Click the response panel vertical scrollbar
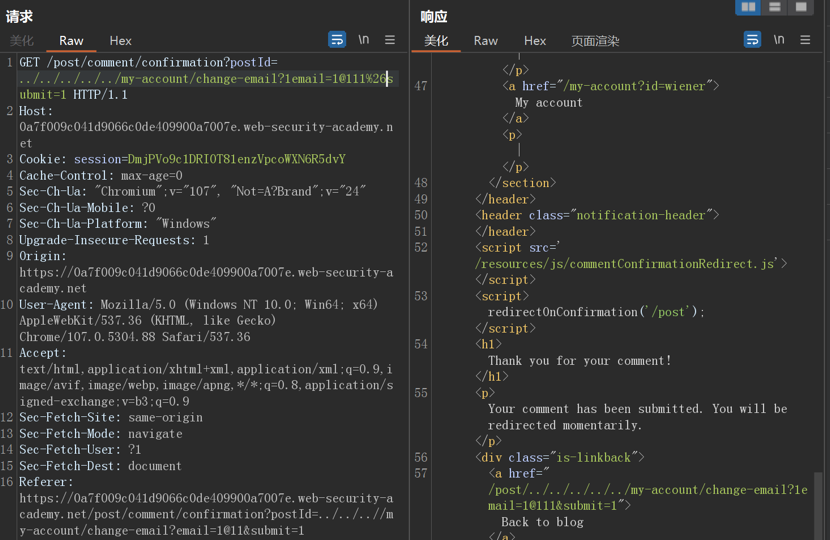 click(818, 506)
